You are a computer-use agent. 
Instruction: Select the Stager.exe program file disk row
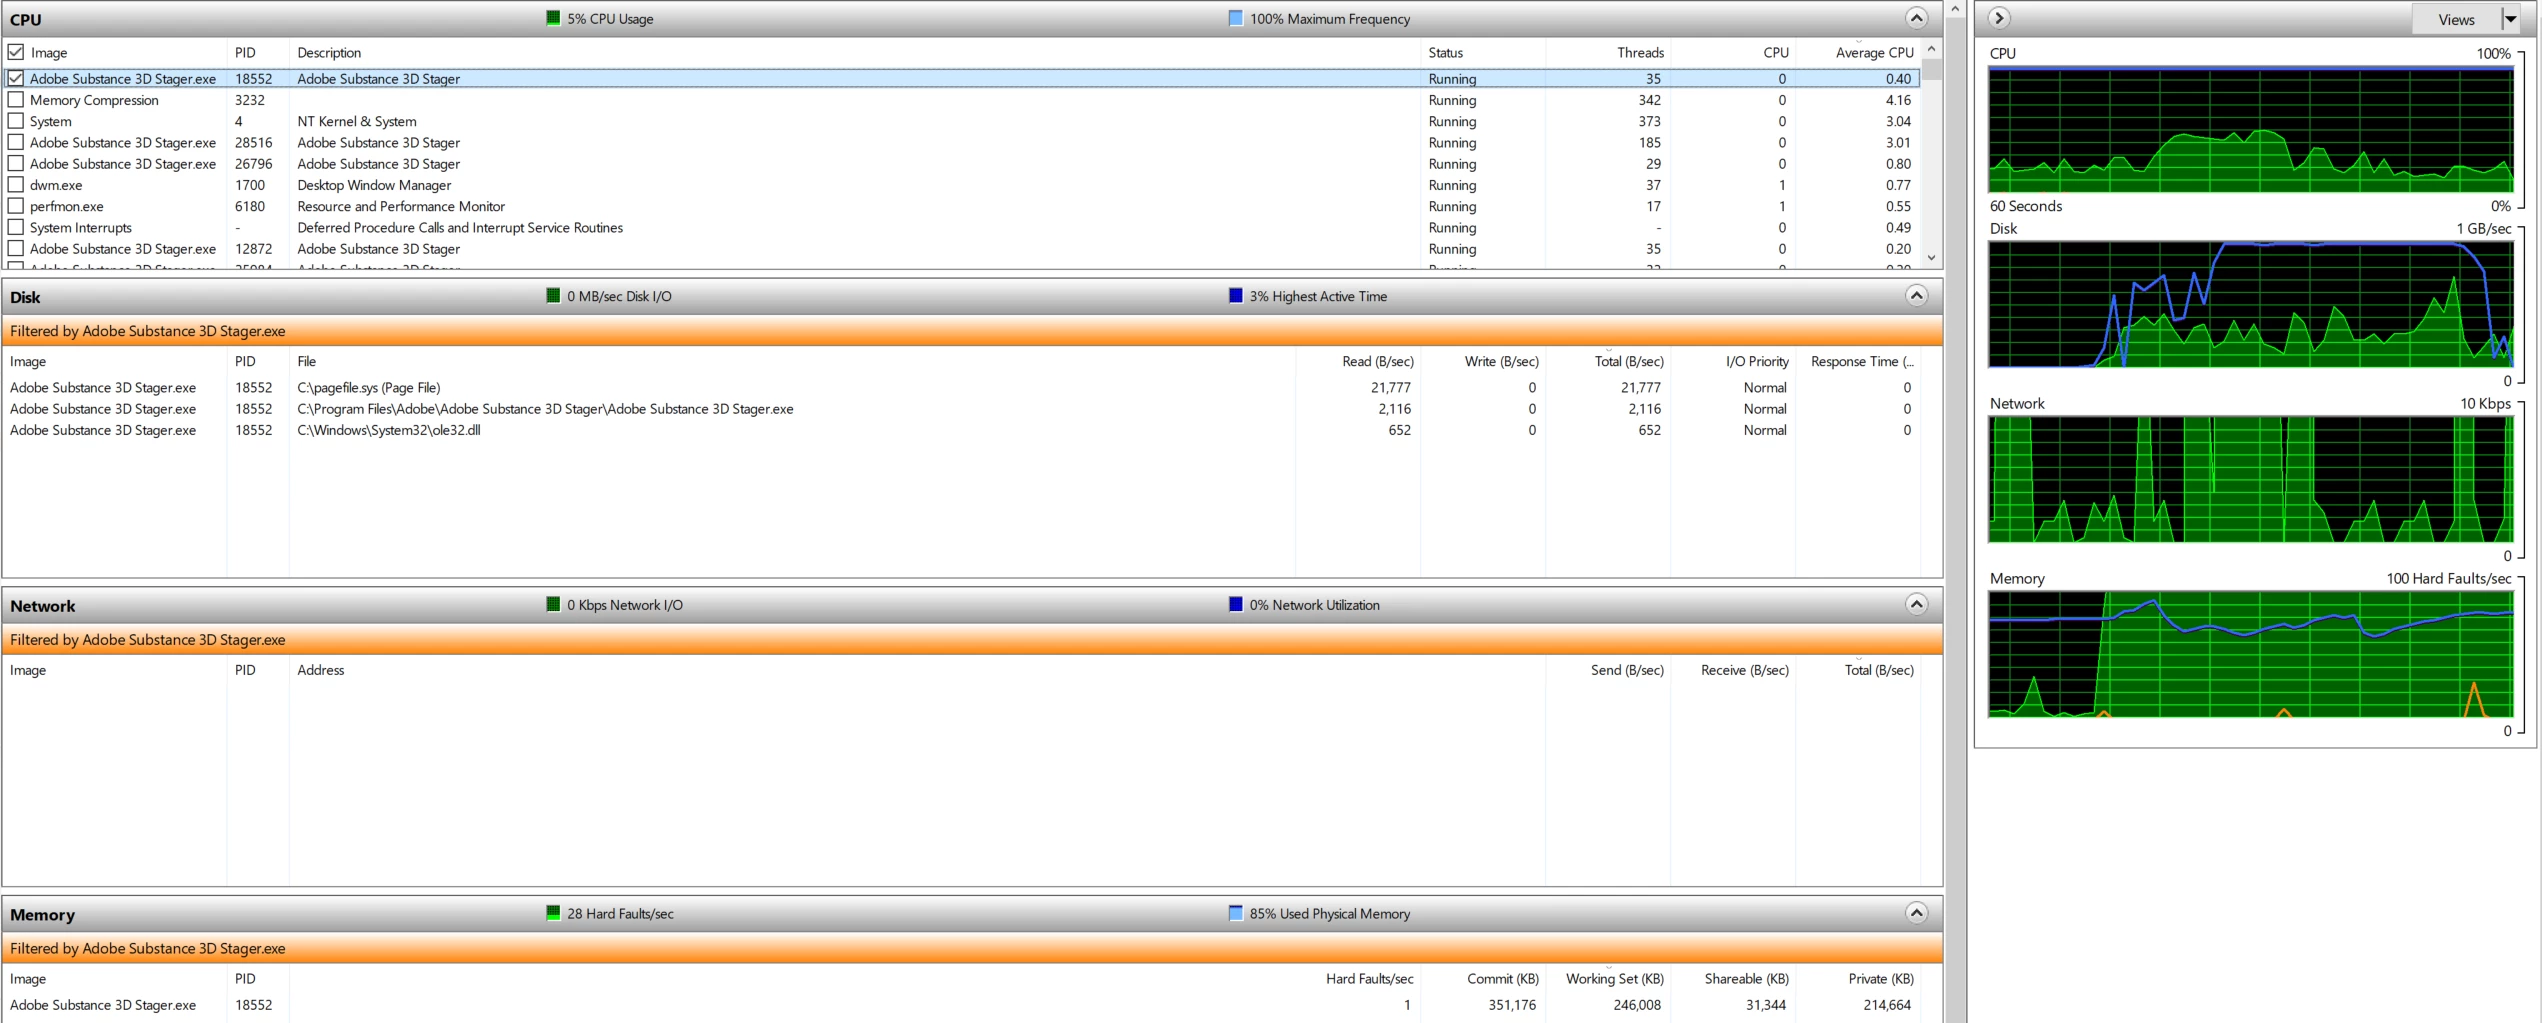point(962,408)
